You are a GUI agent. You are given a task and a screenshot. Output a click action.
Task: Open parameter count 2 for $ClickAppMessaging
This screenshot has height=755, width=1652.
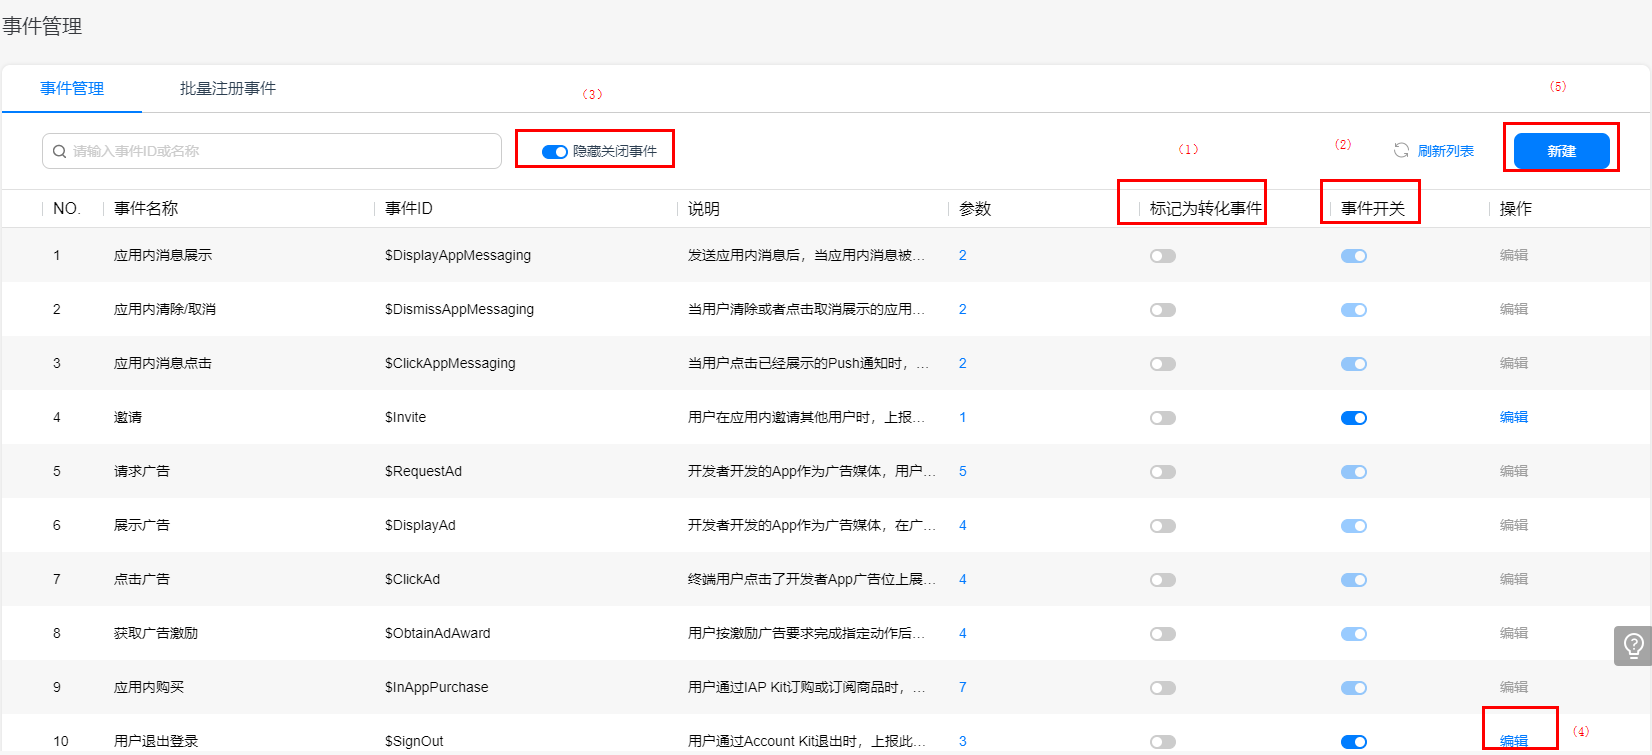pyautogui.click(x=963, y=363)
